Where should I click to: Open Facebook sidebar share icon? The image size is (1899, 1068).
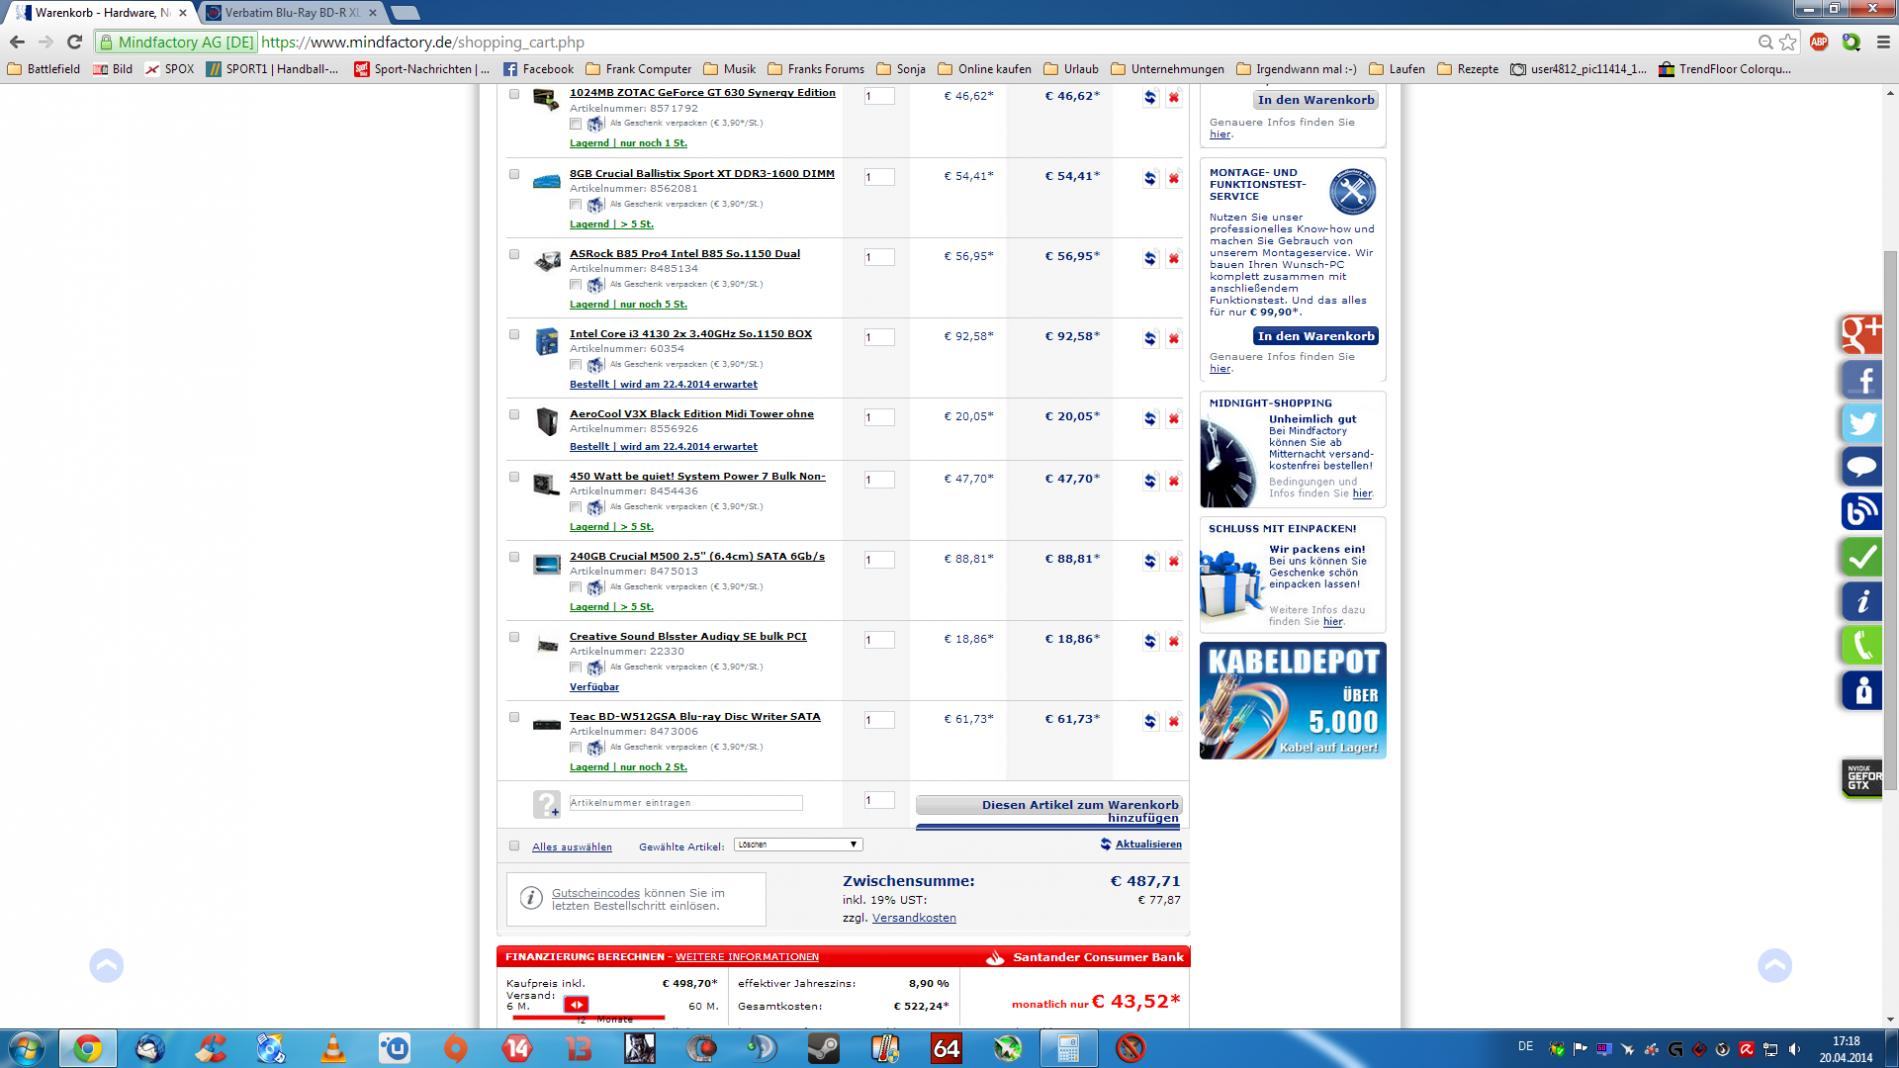[1862, 379]
